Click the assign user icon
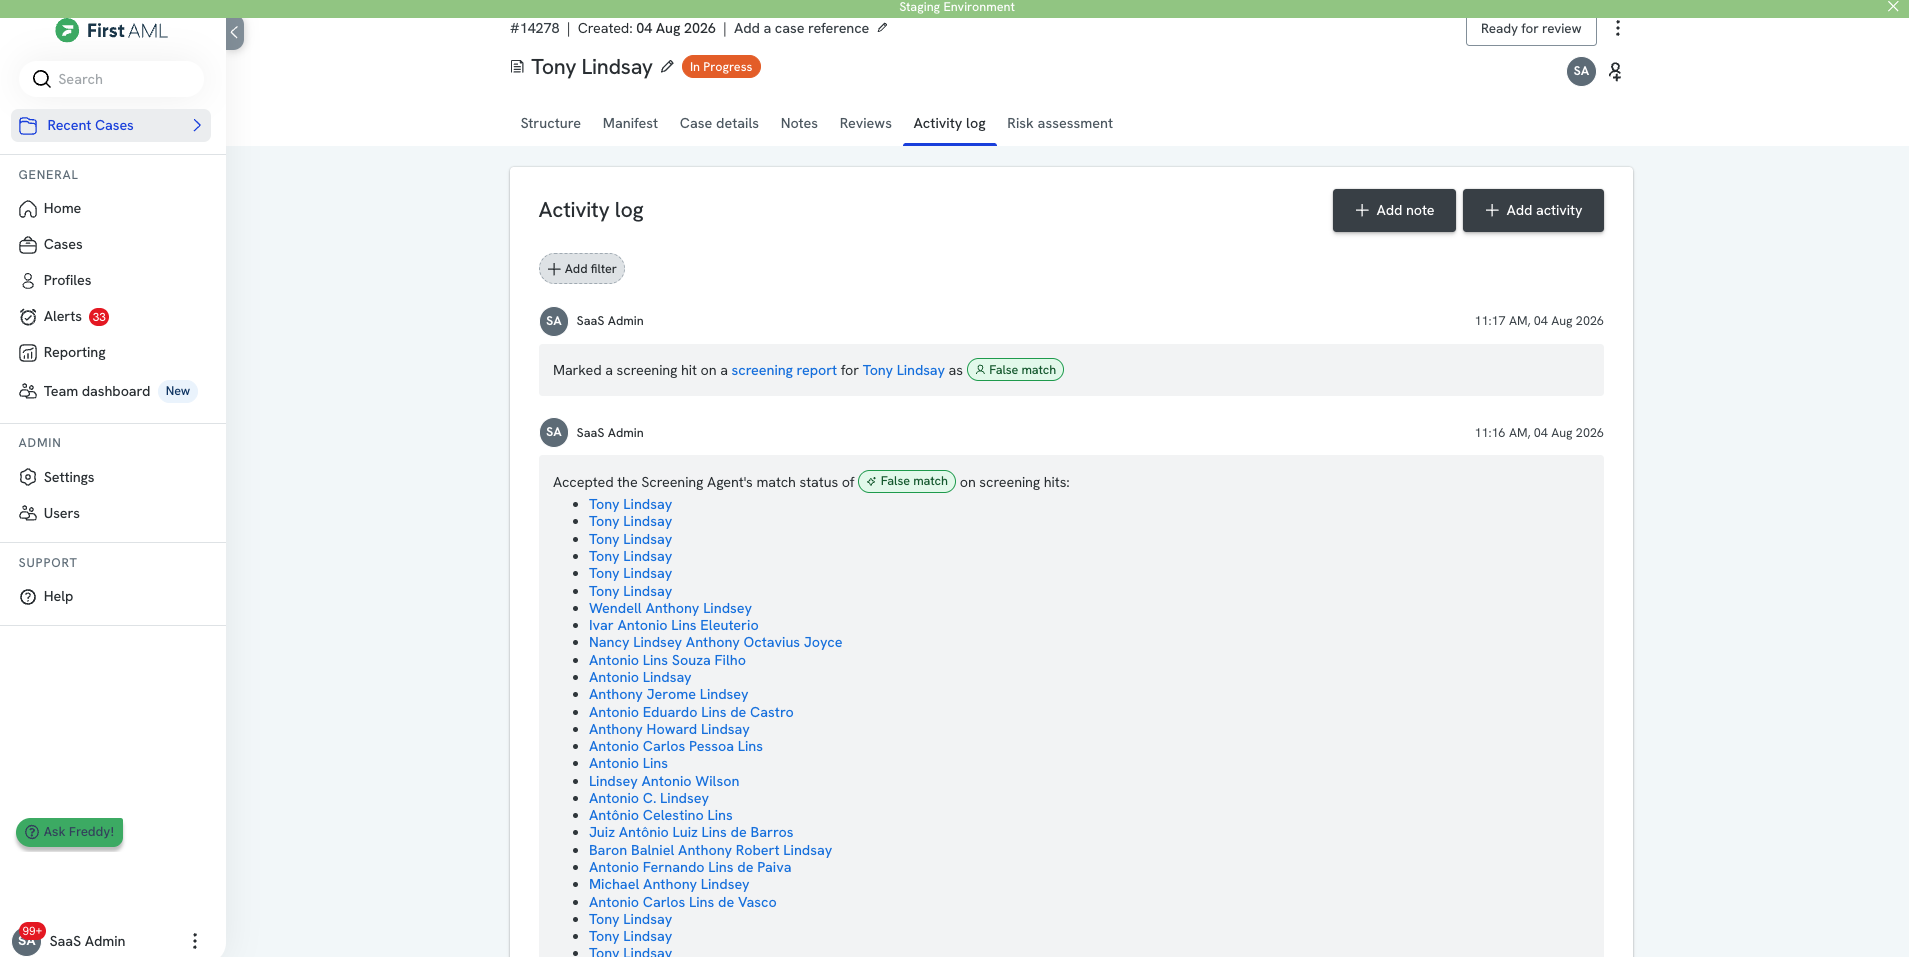Viewport: 1909px width, 957px height. (1615, 72)
